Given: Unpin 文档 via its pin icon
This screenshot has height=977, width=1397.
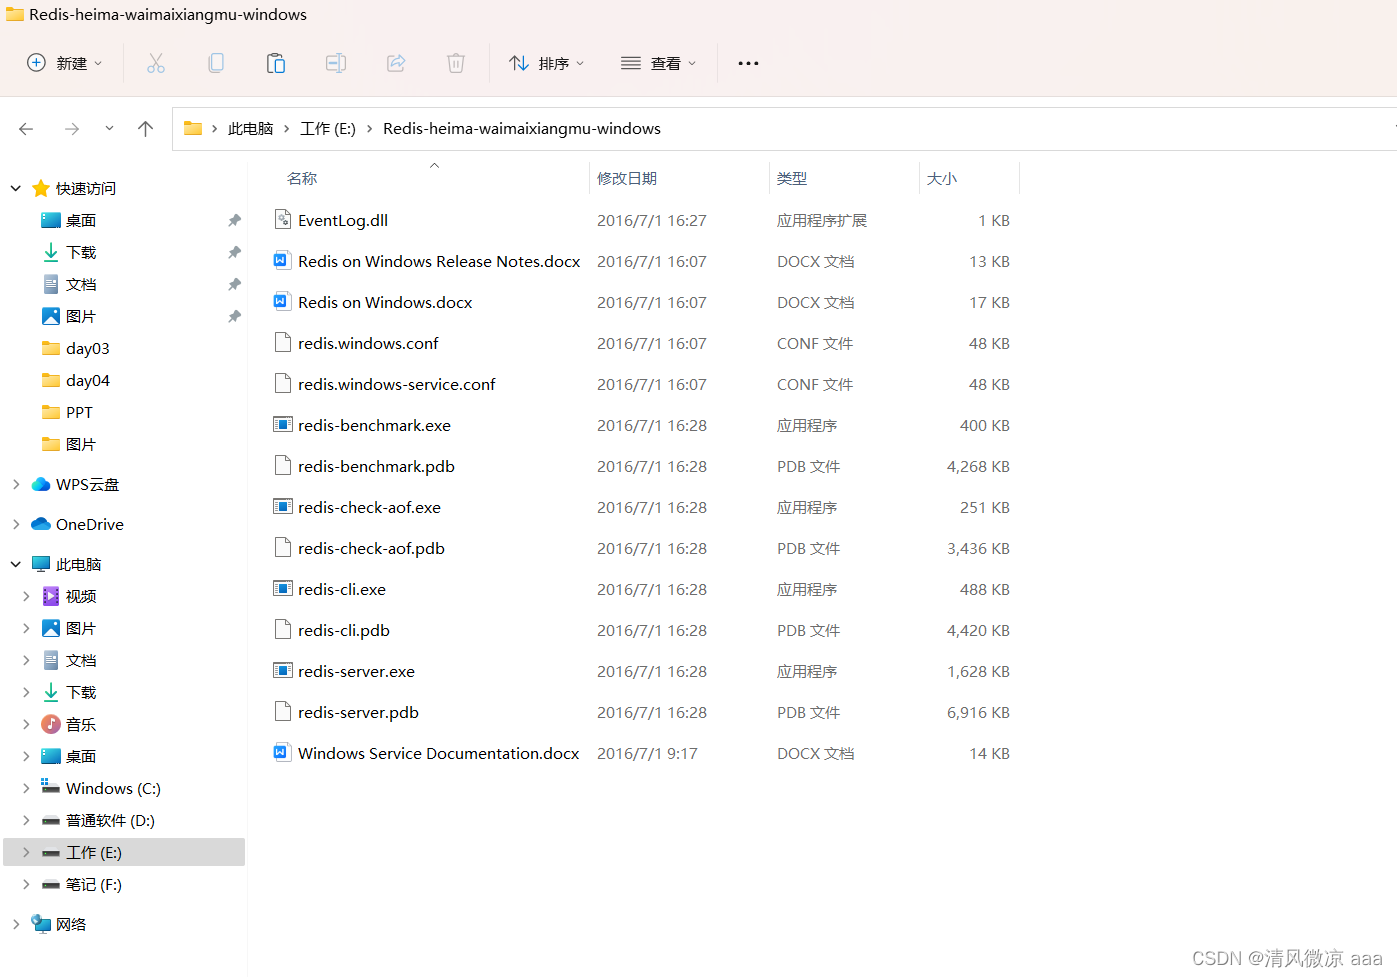Looking at the screenshot, I should point(234,284).
